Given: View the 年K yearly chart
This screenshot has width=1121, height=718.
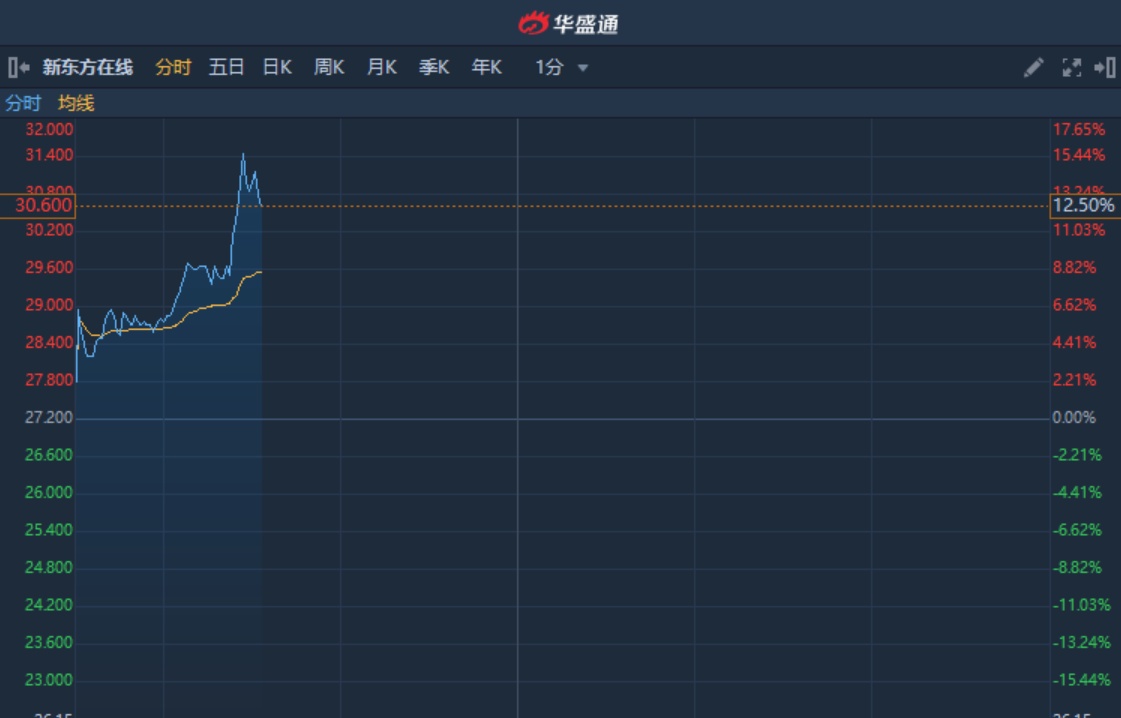Looking at the screenshot, I should point(486,68).
